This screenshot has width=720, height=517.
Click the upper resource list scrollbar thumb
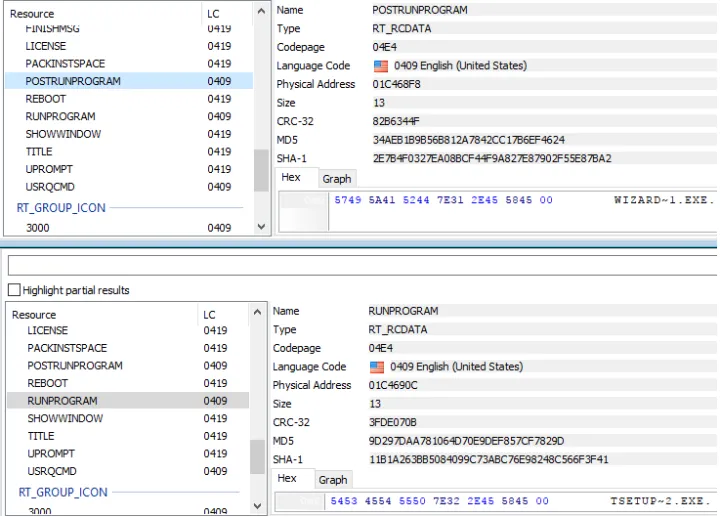(261, 170)
